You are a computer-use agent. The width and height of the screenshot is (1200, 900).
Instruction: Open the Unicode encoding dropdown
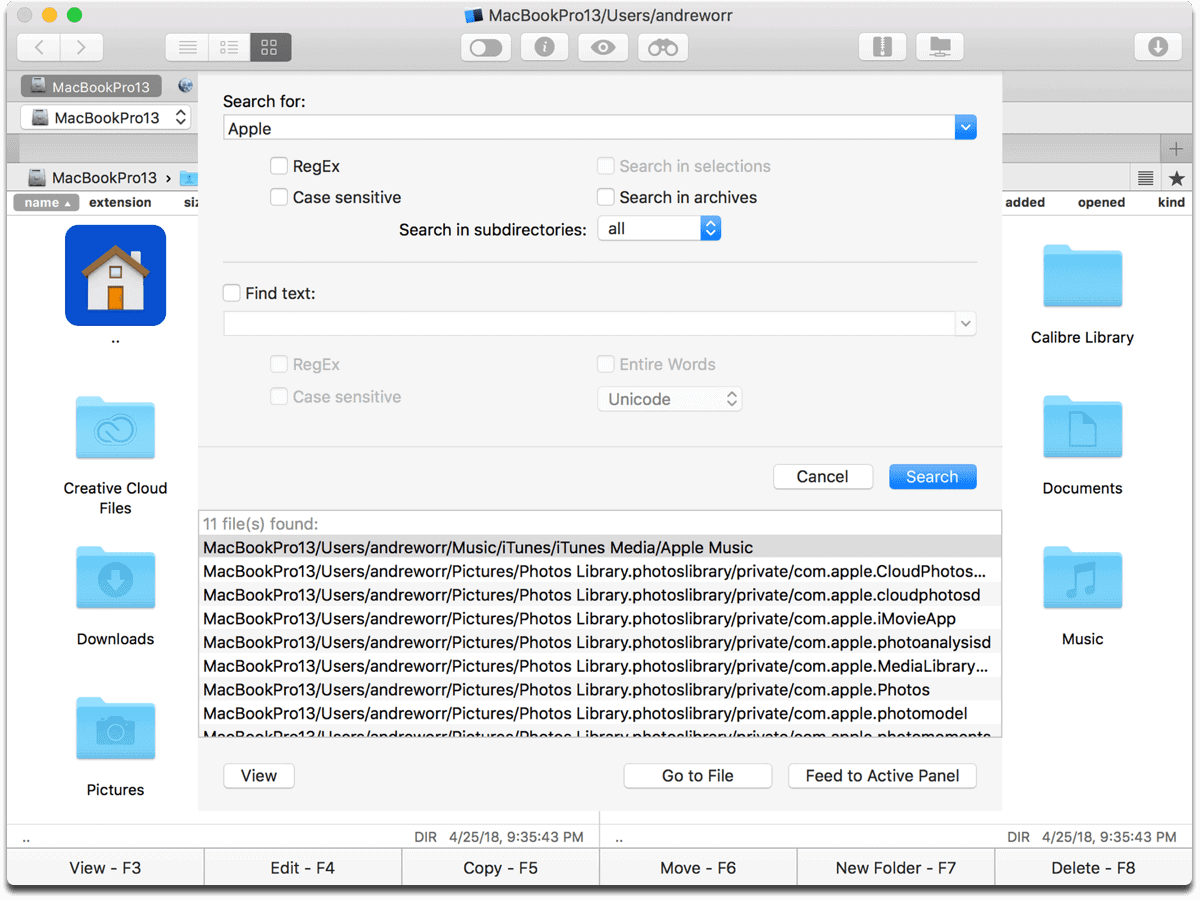click(x=670, y=399)
